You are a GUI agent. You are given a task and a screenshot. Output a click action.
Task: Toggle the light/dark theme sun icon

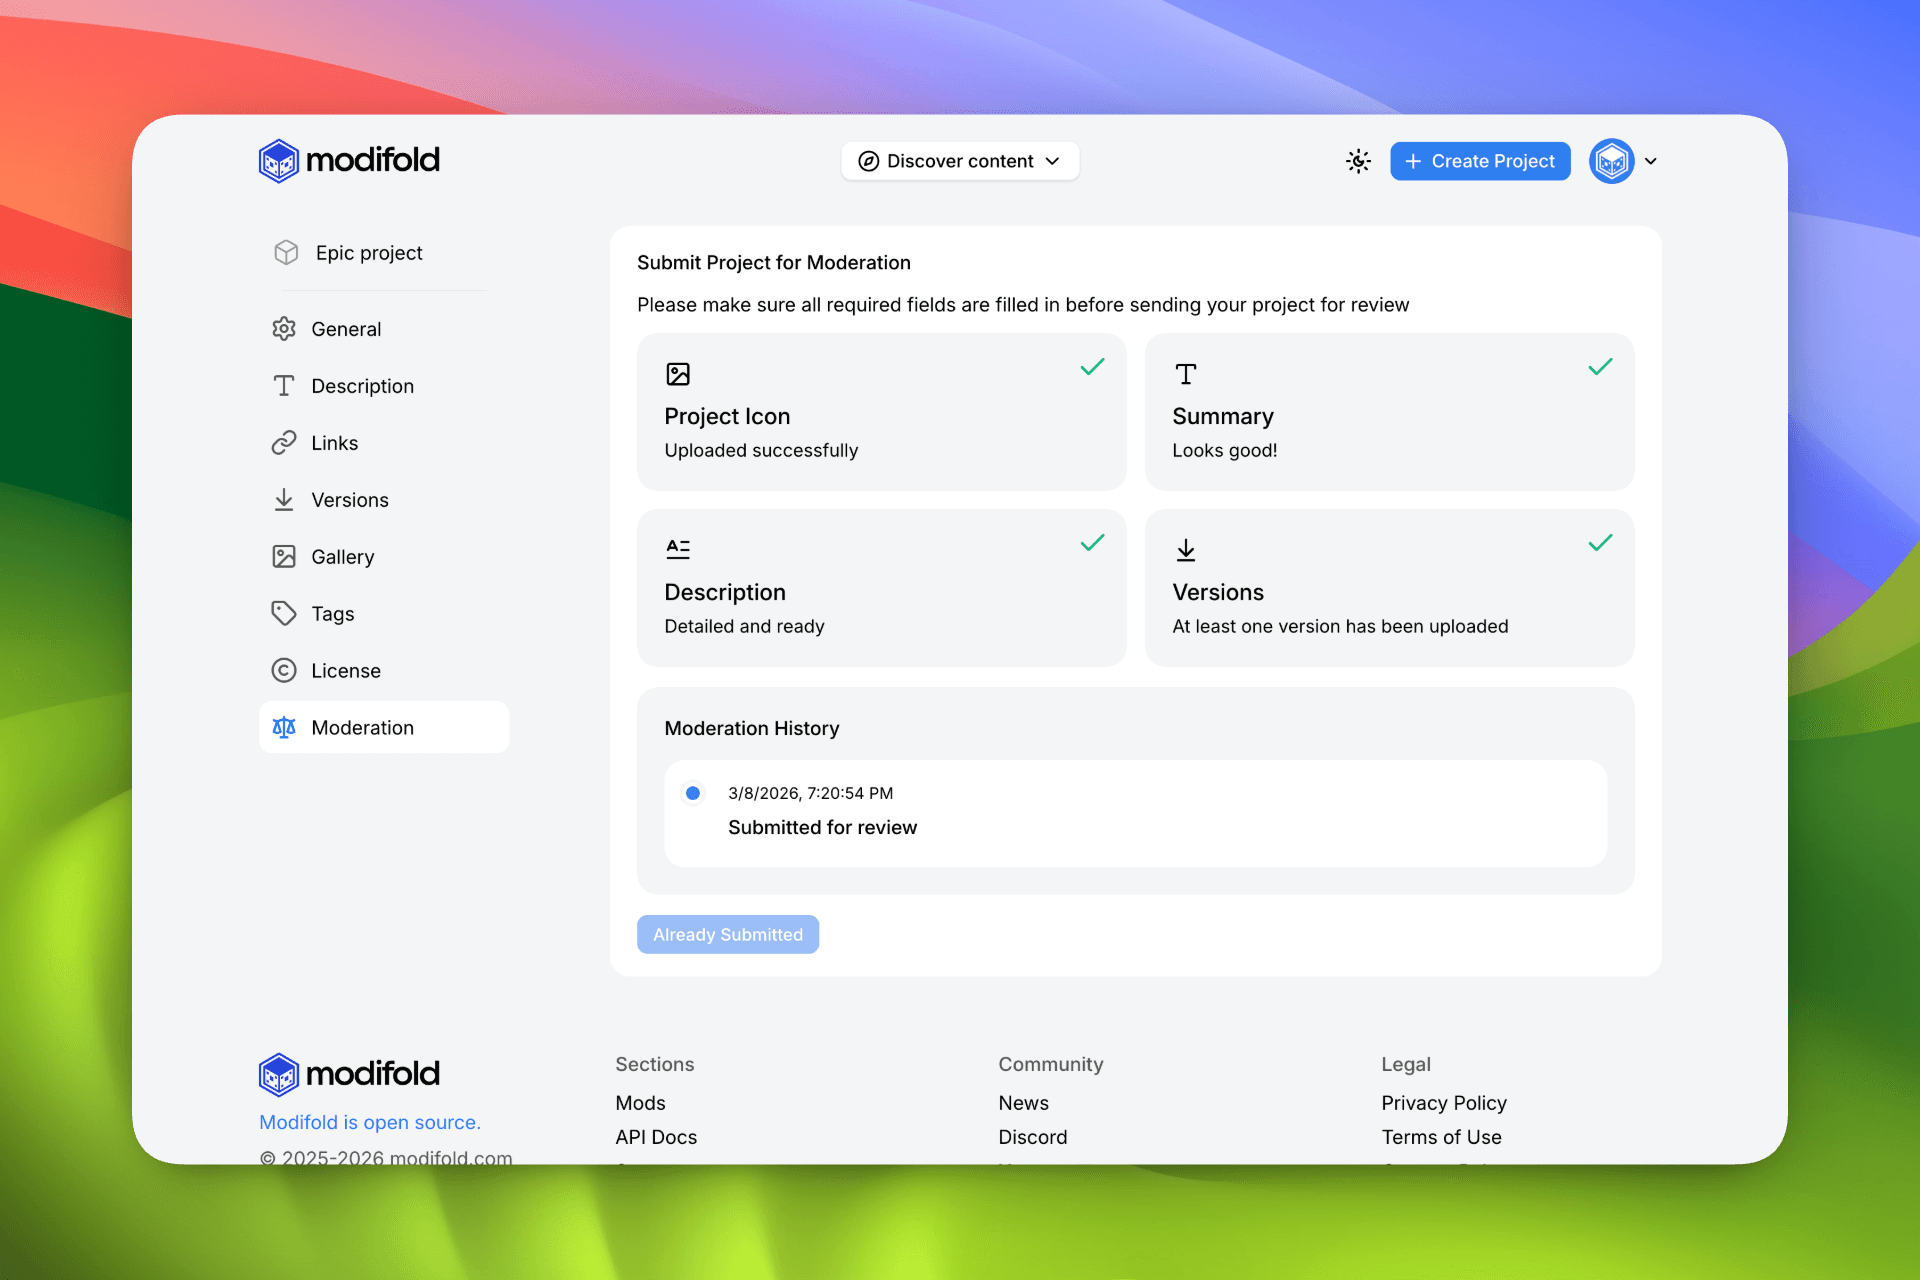1357,161
